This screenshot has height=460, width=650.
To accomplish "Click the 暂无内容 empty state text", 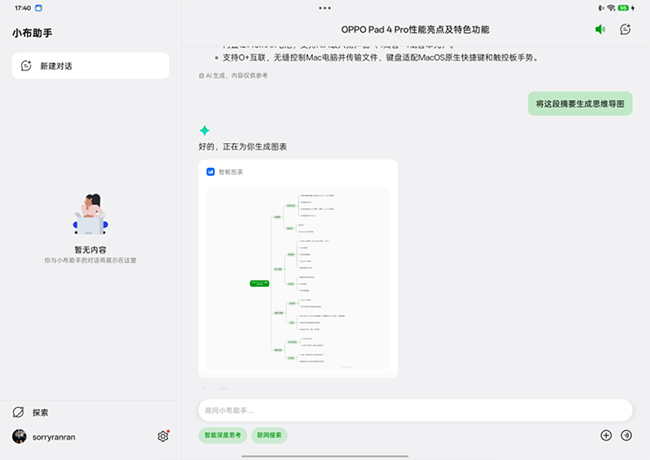I will coord(90,250).
